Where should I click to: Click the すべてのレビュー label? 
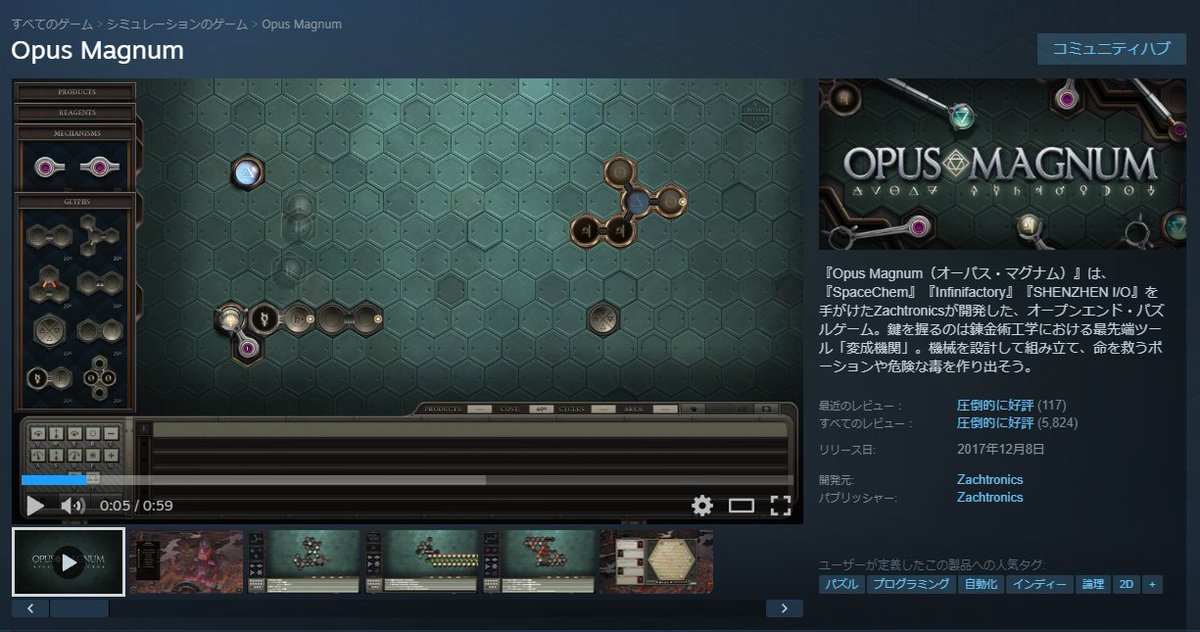864,423
